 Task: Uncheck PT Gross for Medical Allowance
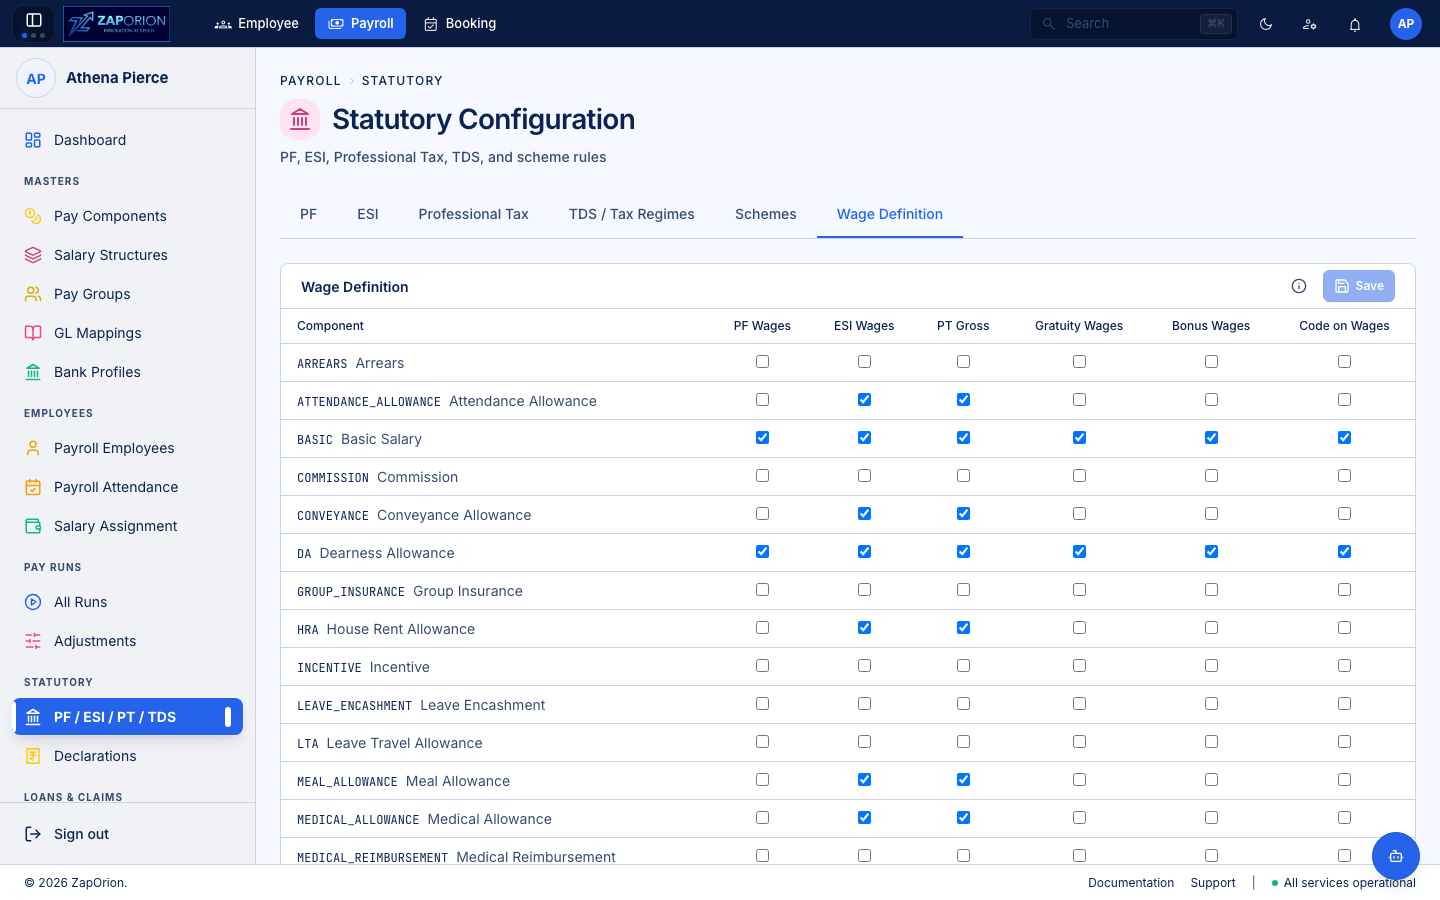(x=964, y=818)
